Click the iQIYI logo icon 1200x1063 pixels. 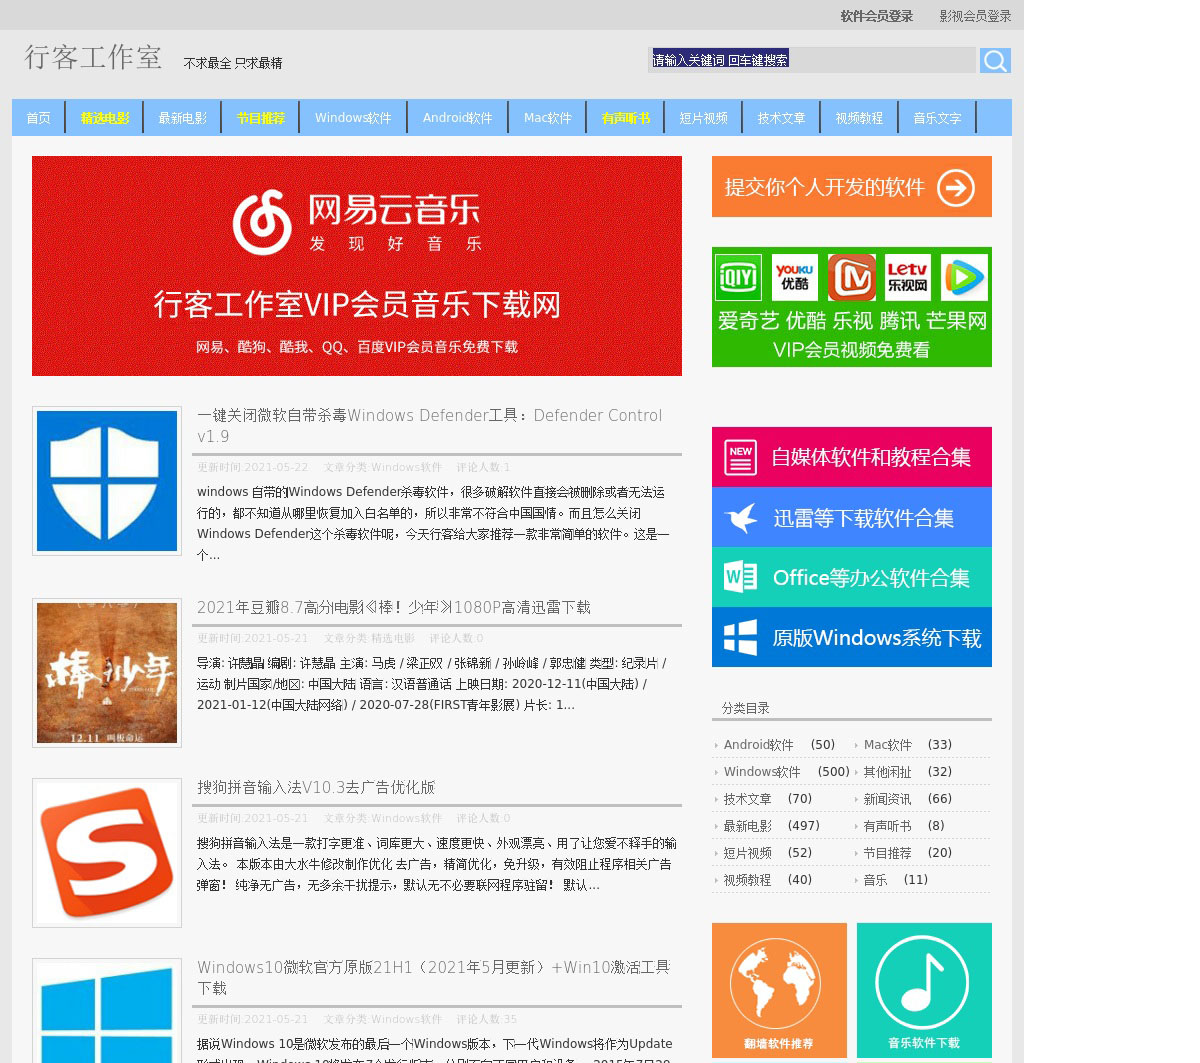[738, 277]
